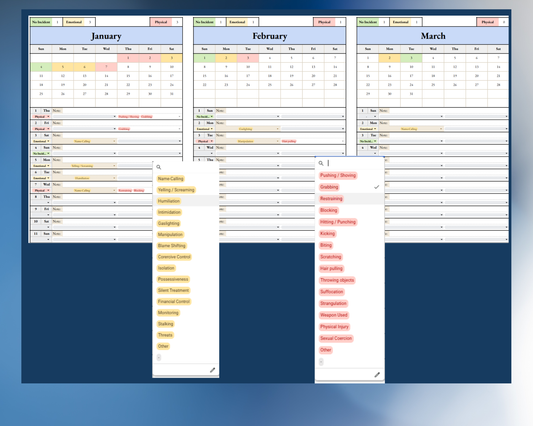Click the February month header
Screen dimensions: 533x426
point(270,36)
